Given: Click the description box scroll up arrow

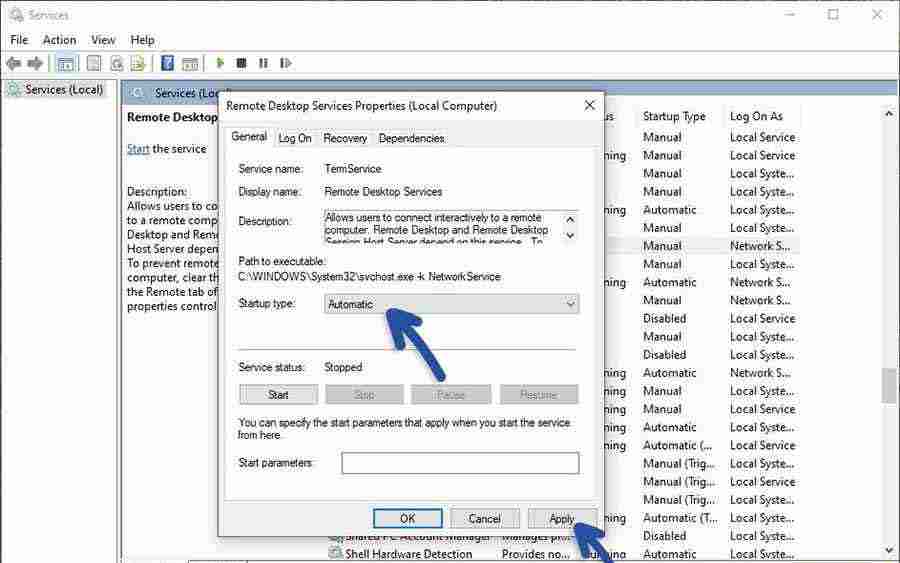Looking at the screenshot, I should 570,219.
